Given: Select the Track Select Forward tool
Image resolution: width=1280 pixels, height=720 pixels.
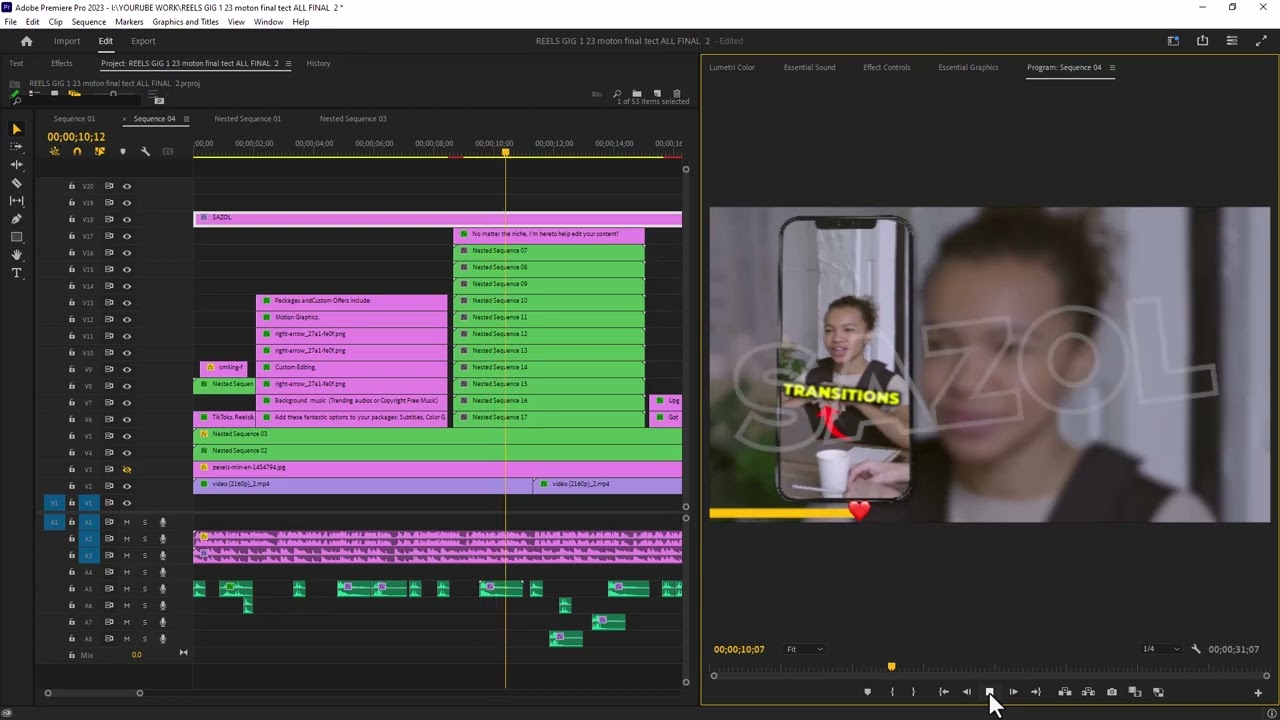Looking at the screenshot, I should coord(16,147).
